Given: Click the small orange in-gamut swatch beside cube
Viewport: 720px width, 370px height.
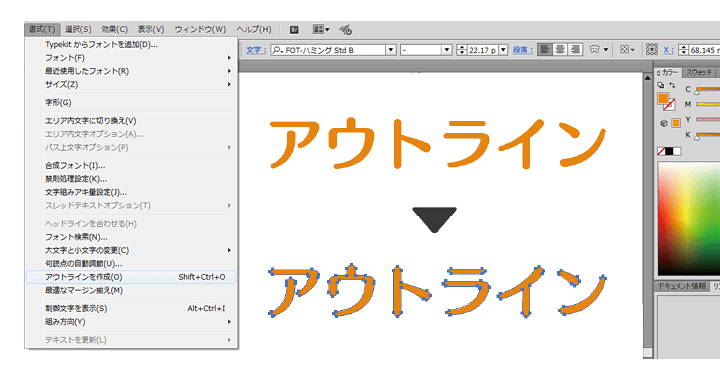Looking at the screenshot, I should point(675,123).
